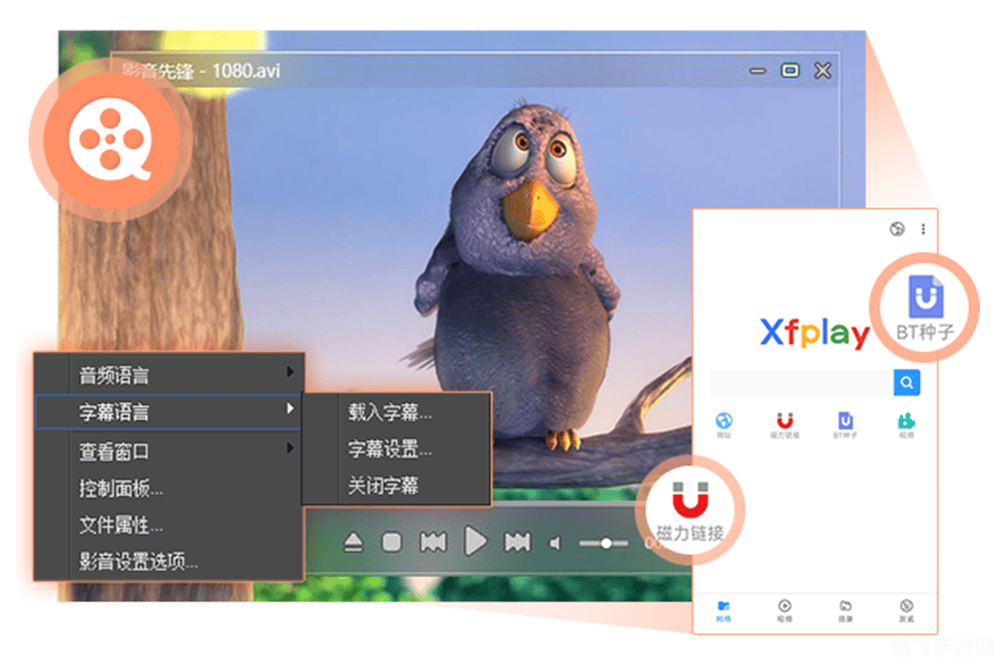The height and width of the screenshot is (666, 1000).
Task: Click the blue search magnifier button
Action: coord(906,383)
